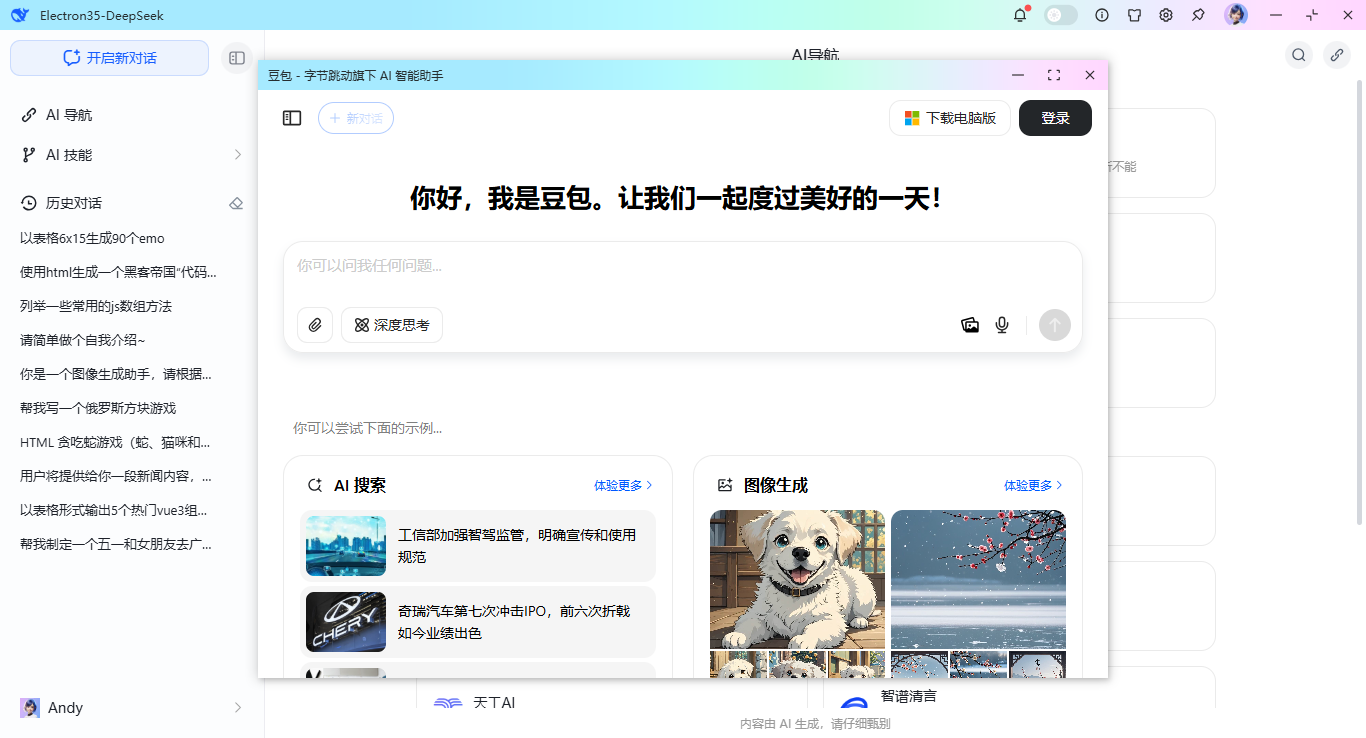
Task: Expand the AI 技能 chevron arrow
Action: coord(238,155)
